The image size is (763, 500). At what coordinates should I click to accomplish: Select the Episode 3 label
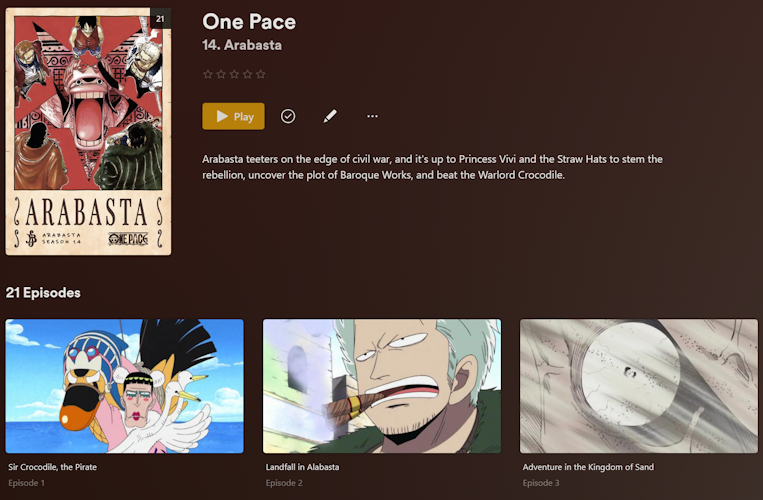[541, 483]
